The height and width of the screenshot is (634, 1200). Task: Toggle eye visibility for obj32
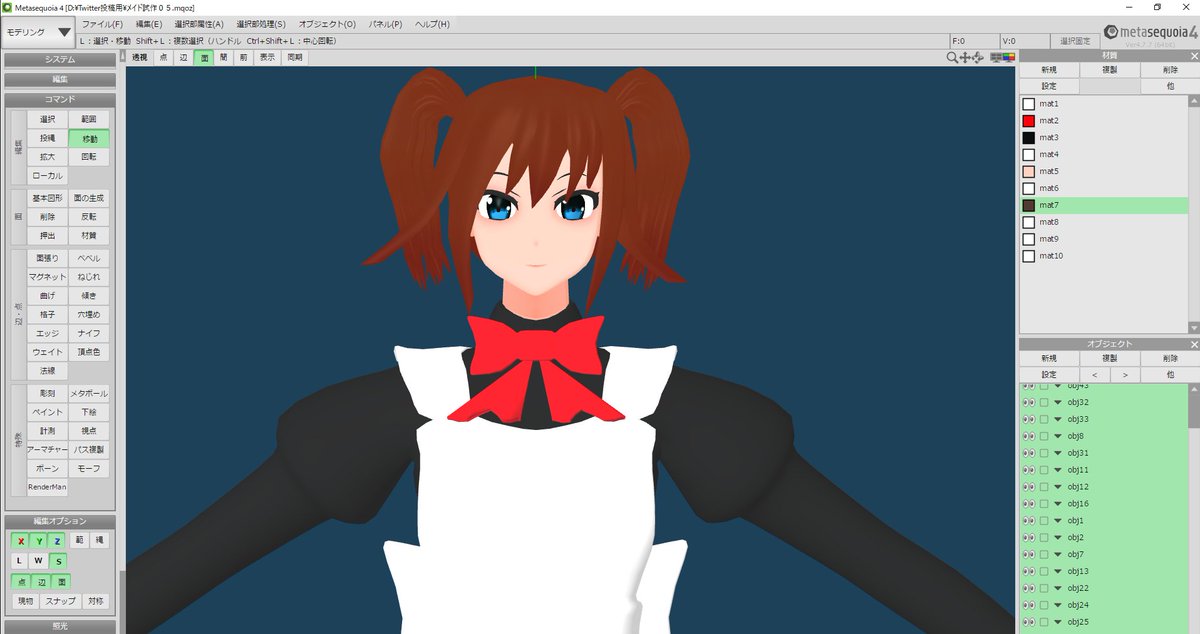(1028, 402)
